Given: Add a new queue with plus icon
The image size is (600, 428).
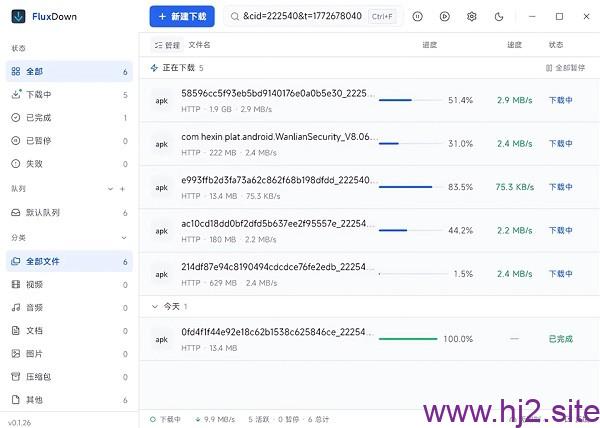Looking at the screenshot, I should 122,189.
